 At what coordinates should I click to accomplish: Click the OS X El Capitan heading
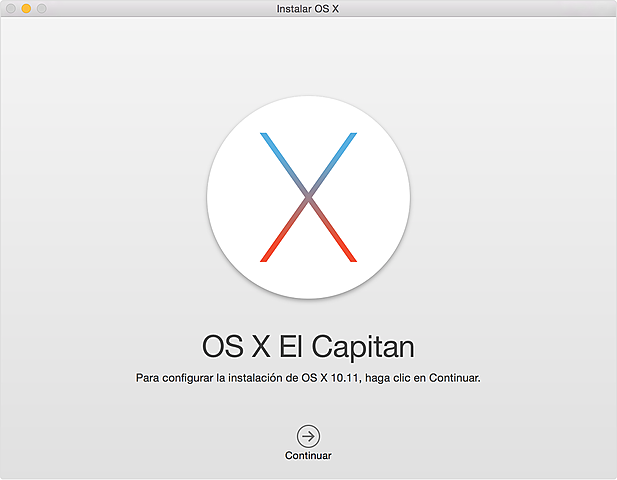pos(308,347)
